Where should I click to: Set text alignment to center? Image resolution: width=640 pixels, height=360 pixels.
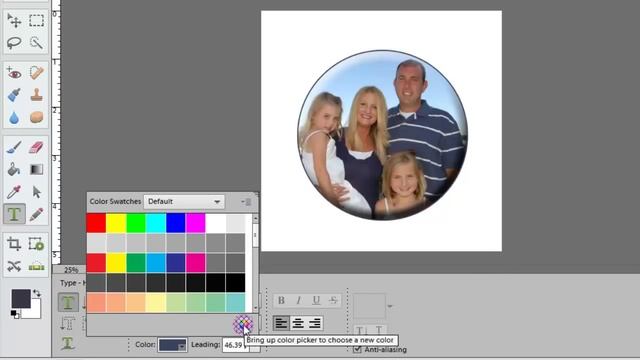[x=298, y=323]
